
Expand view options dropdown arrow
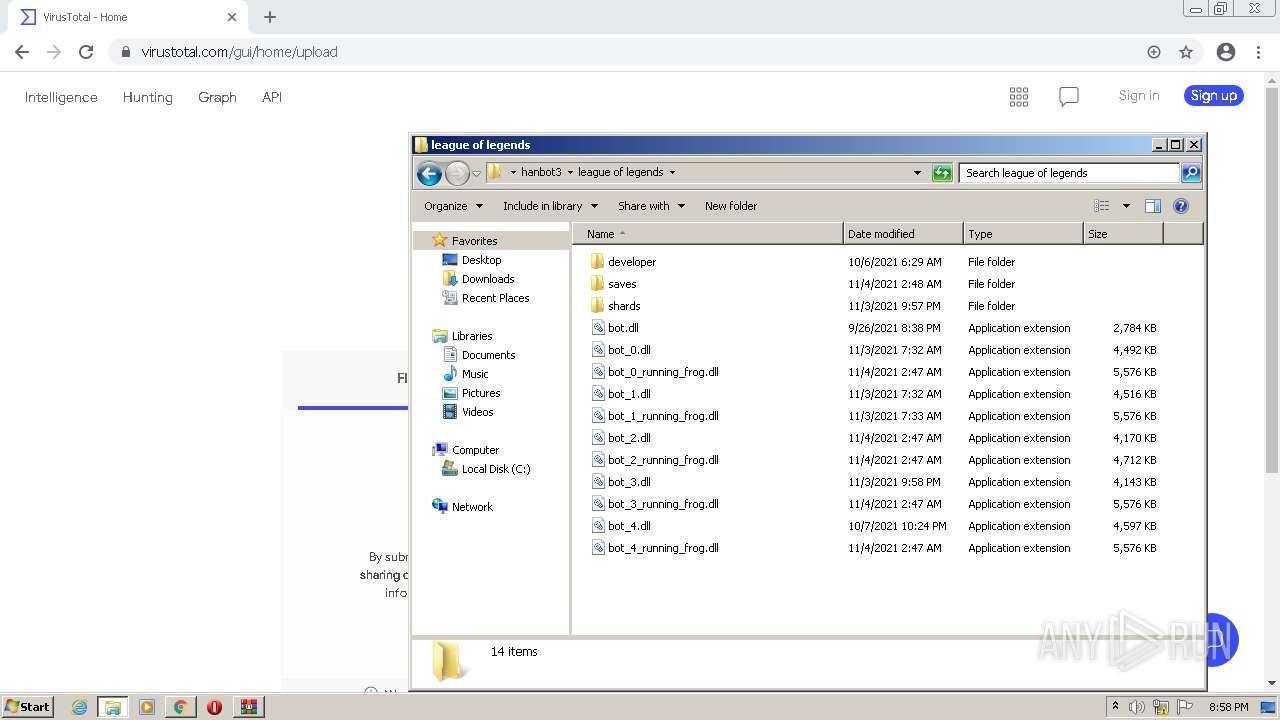pos(1126,206)
